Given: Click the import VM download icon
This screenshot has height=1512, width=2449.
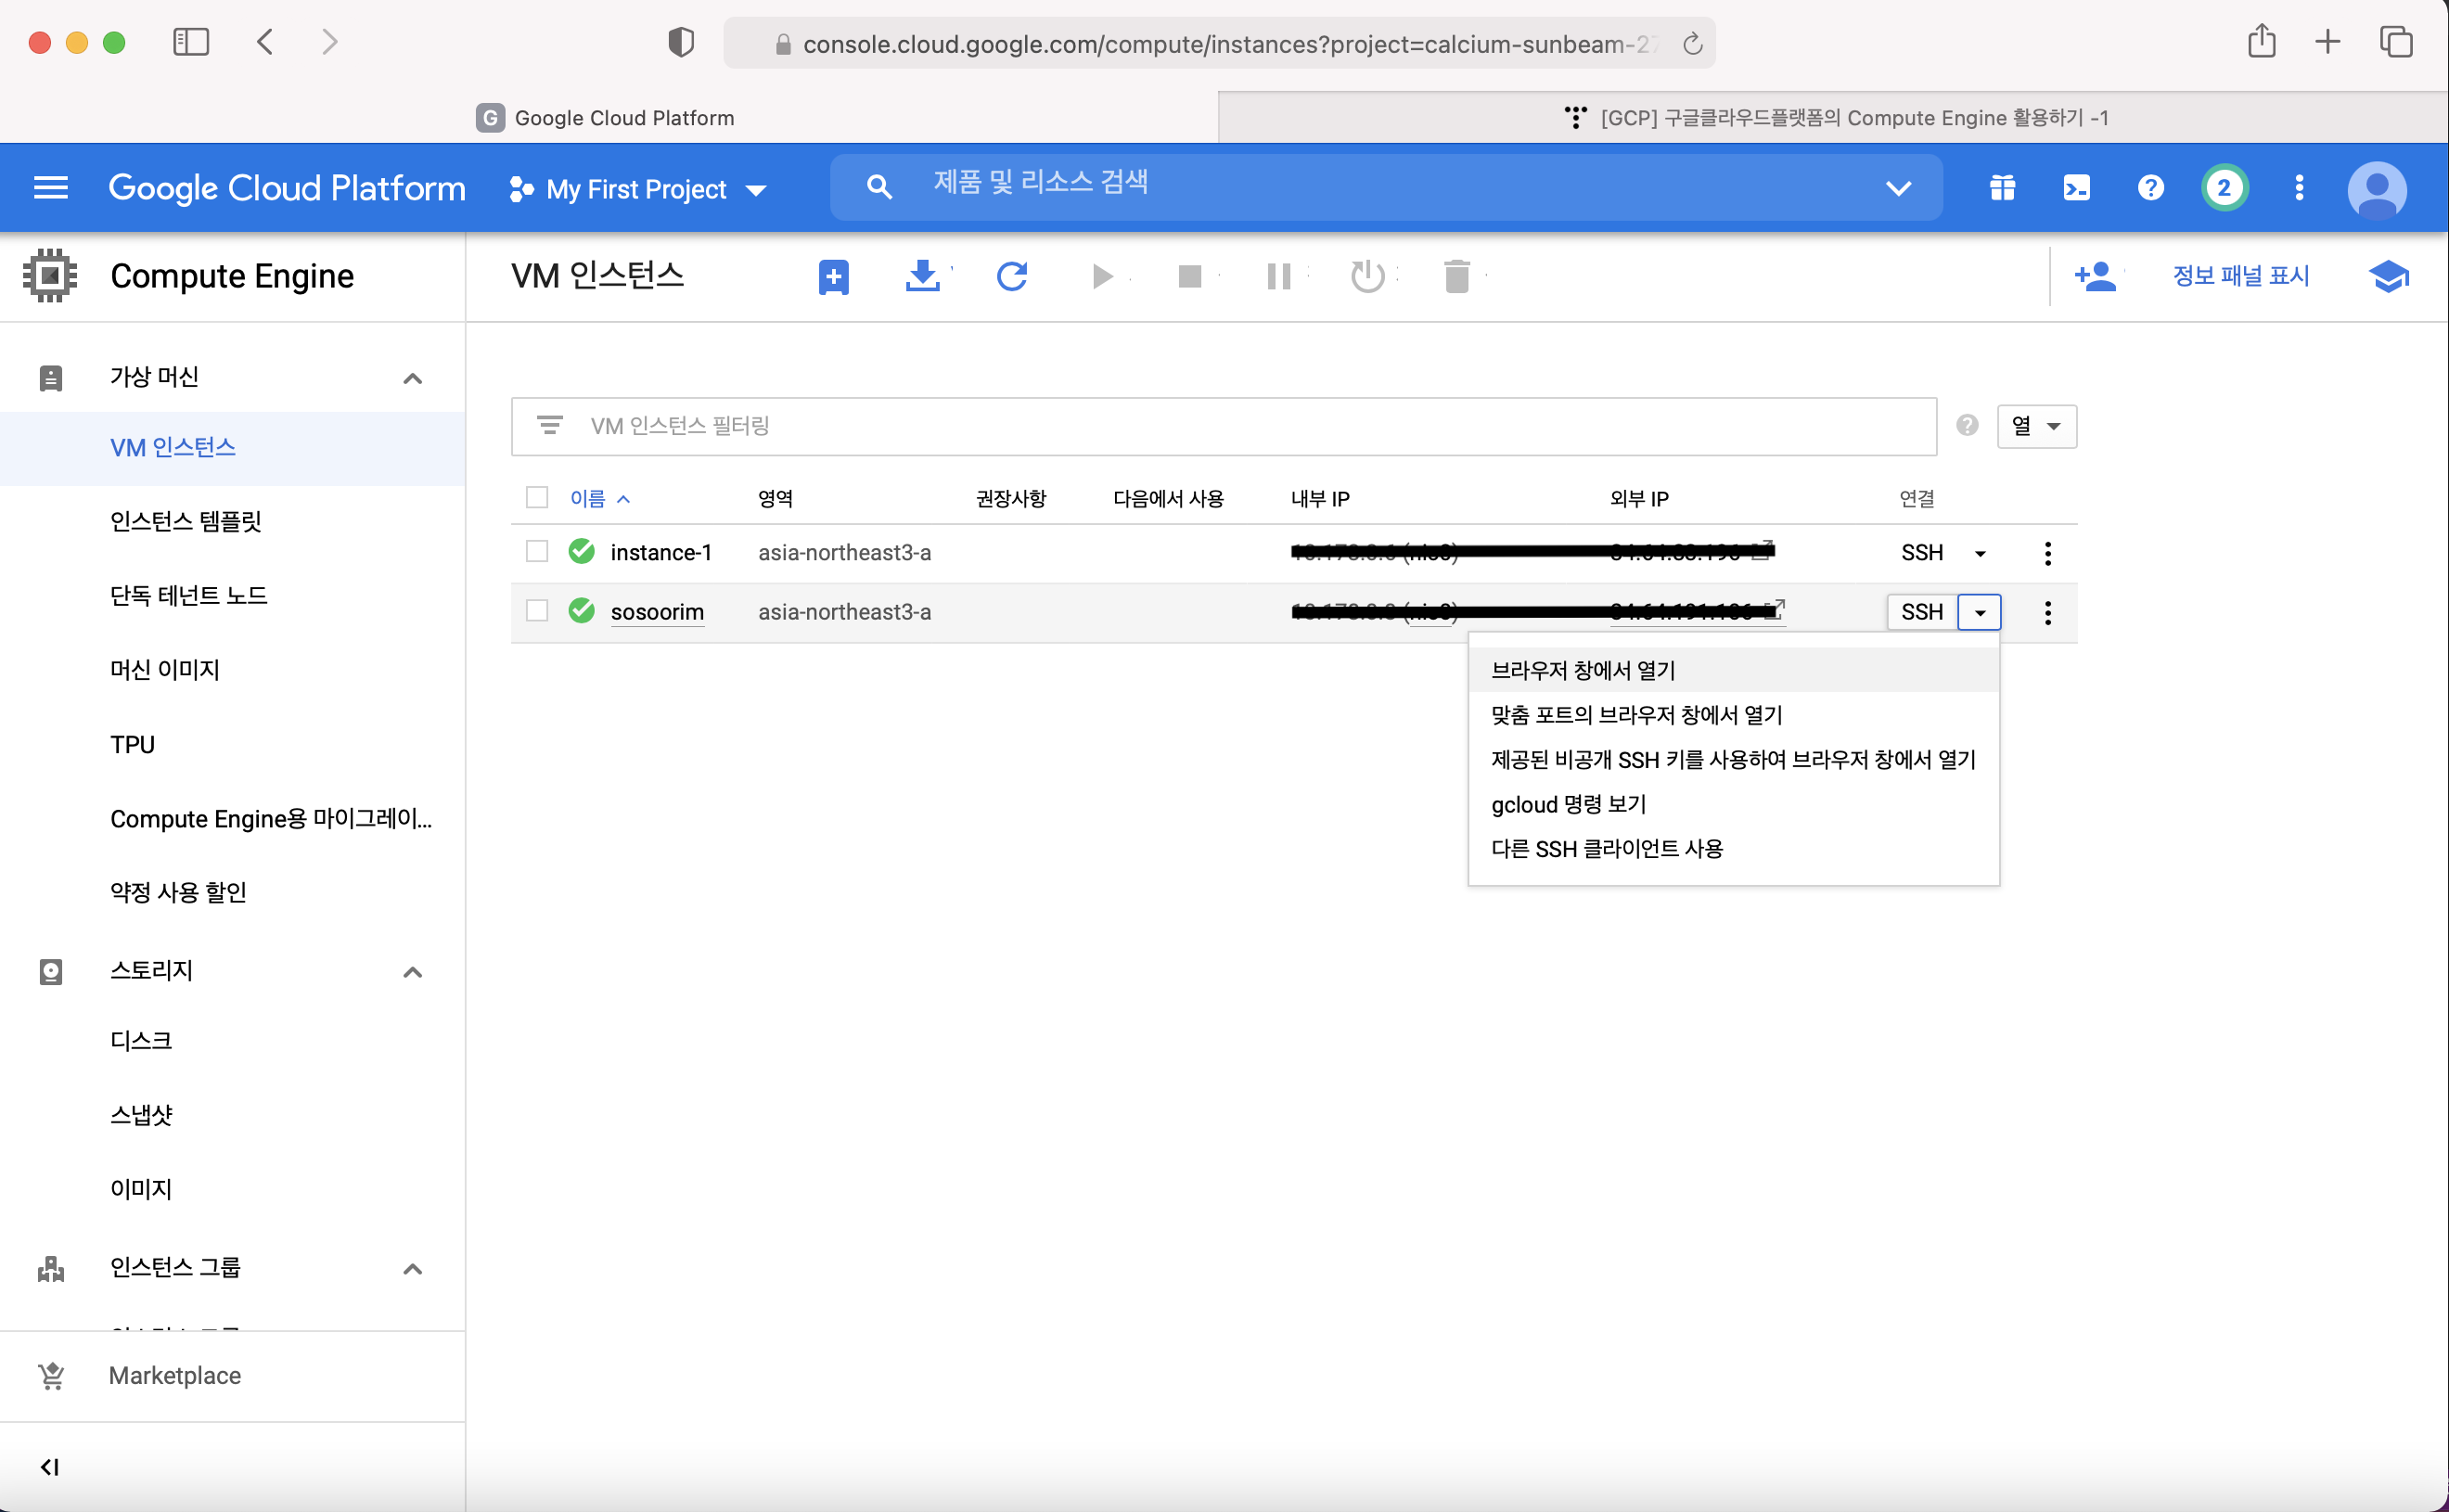Looking at the screenshot, I should (922, 276).
